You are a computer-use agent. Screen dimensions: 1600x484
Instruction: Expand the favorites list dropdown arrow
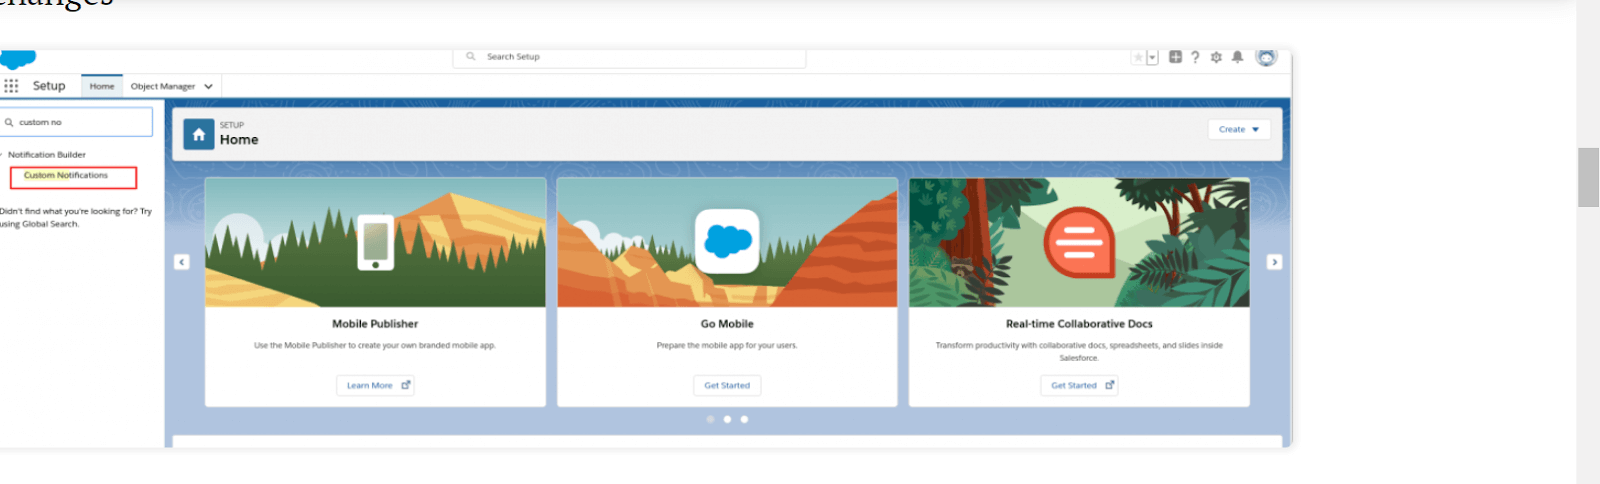point(1152,58)
